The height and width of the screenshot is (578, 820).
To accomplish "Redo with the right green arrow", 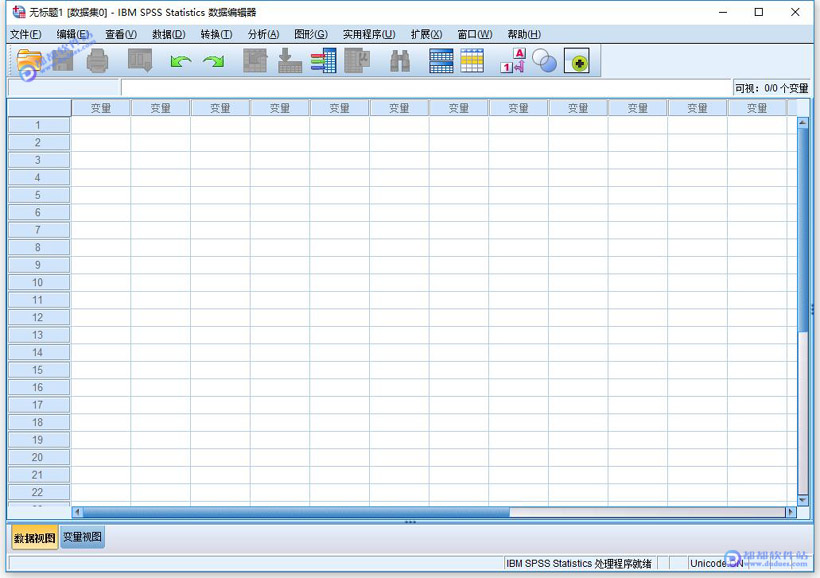I will click(214, 61).
